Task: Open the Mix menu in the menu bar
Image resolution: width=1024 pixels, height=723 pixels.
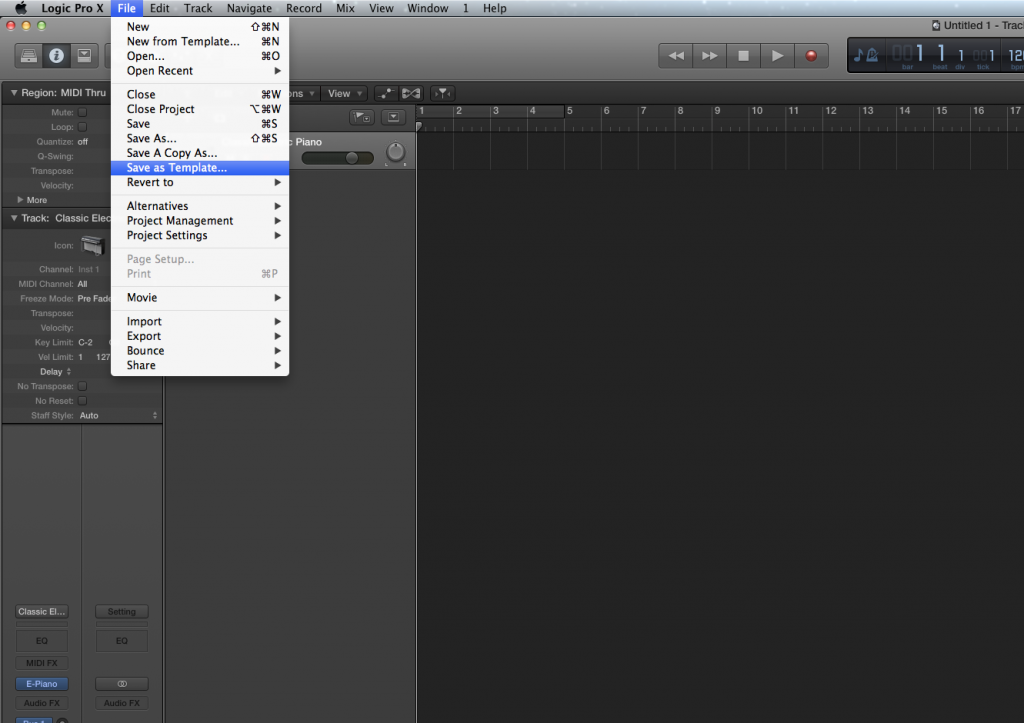Action: click(x=345, y=8)
